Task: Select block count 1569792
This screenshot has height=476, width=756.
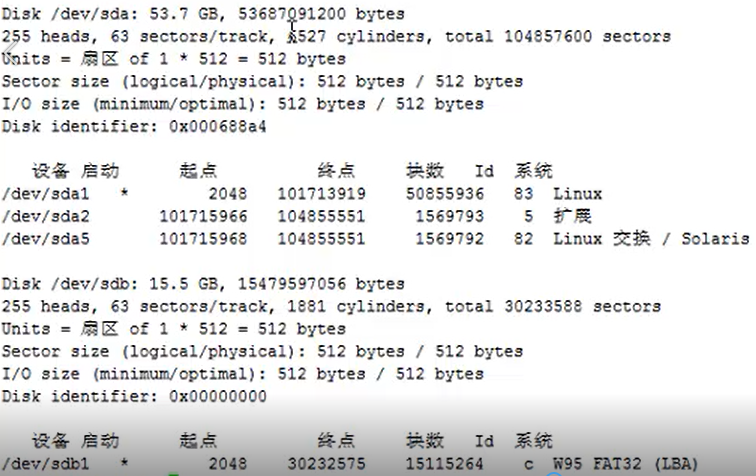Action: (449, 239)
